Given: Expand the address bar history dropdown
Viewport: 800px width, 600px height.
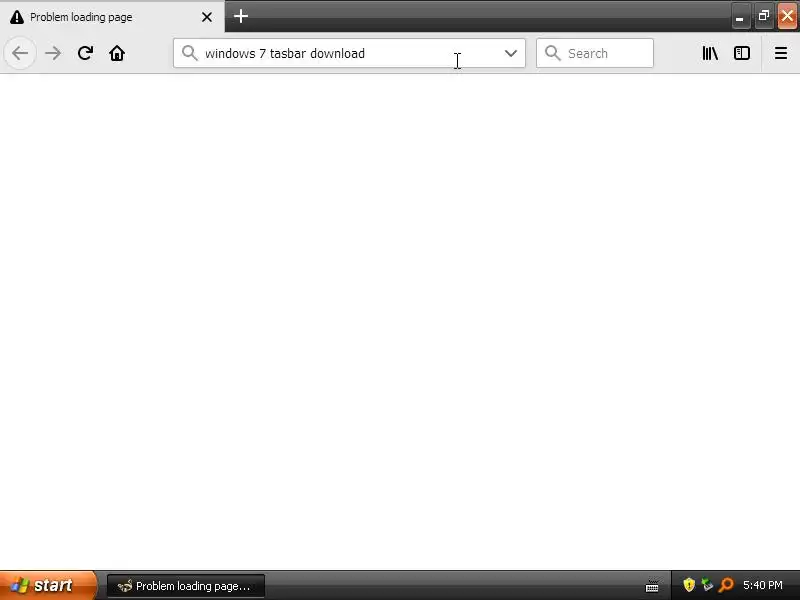Looking at the screenshot, I should [x=510, y=53].
